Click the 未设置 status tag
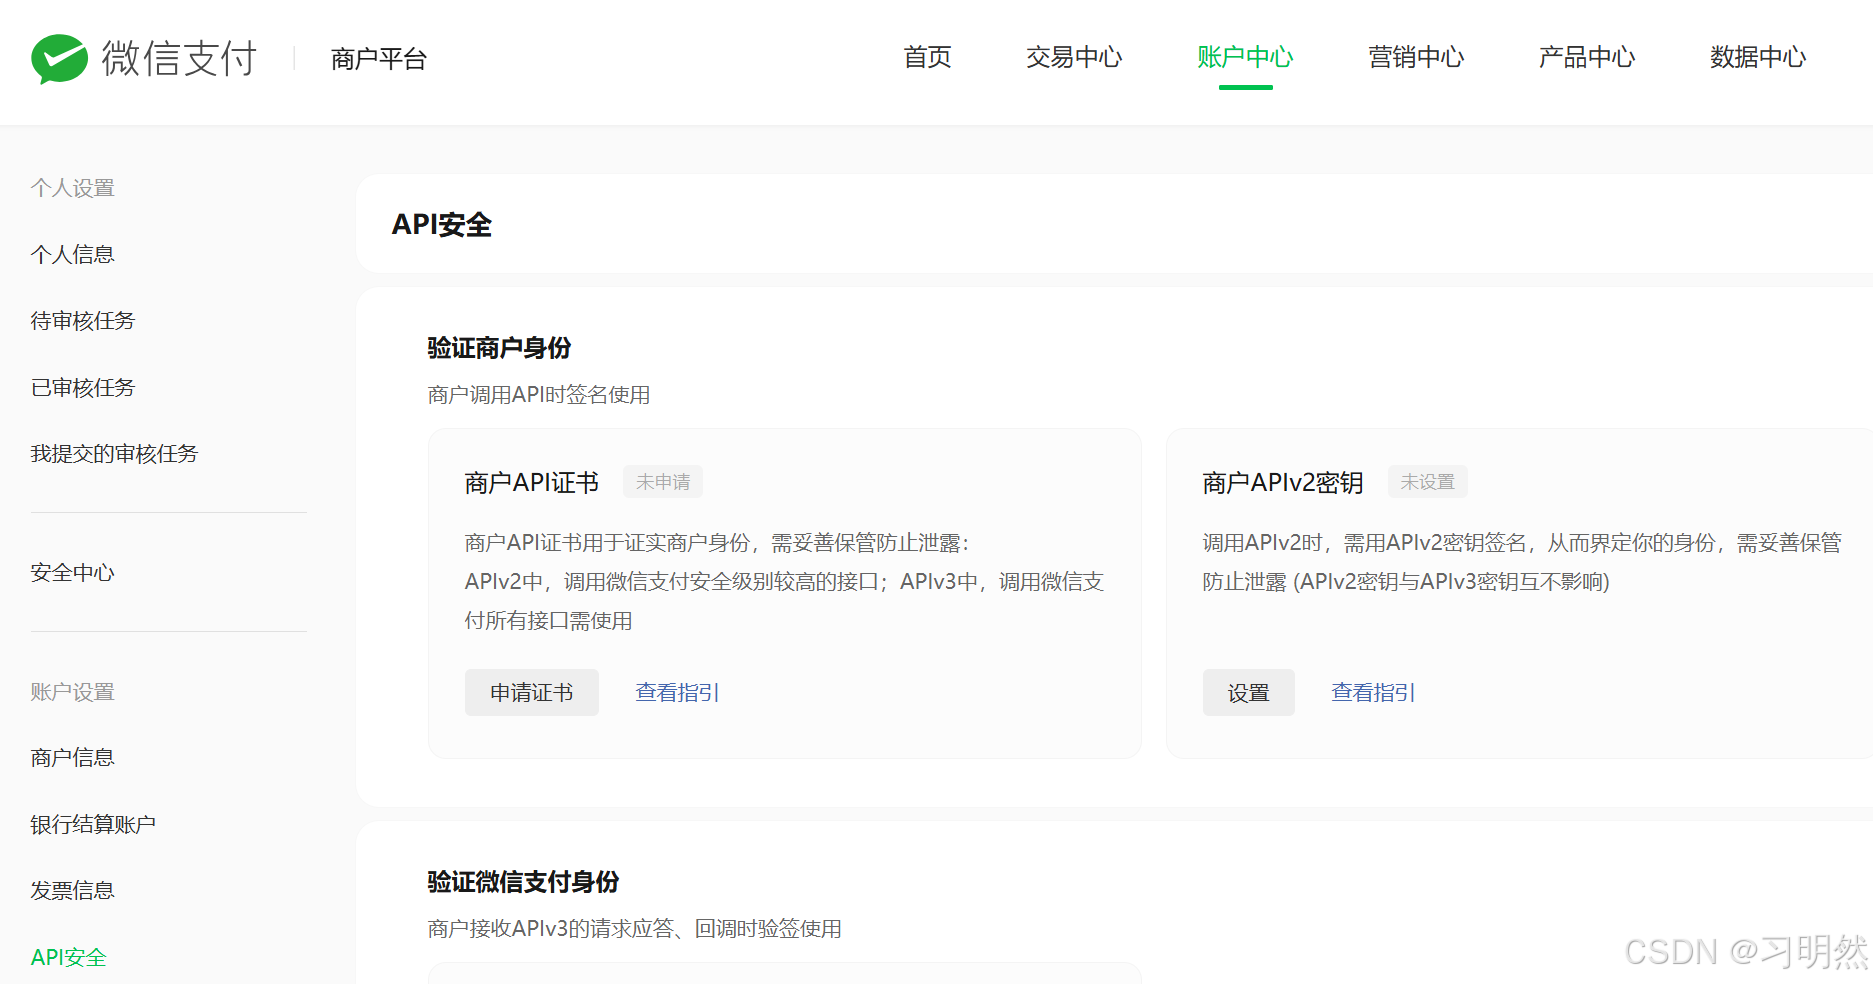The height and width of the screenshot is (984, 1873). [1428, 482]
